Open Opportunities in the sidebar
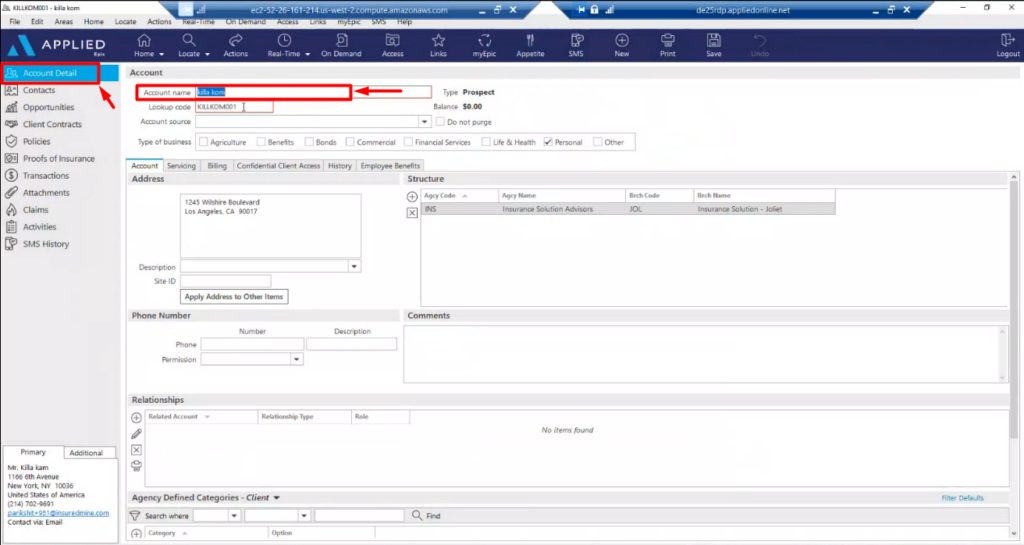 pos(48,107)
